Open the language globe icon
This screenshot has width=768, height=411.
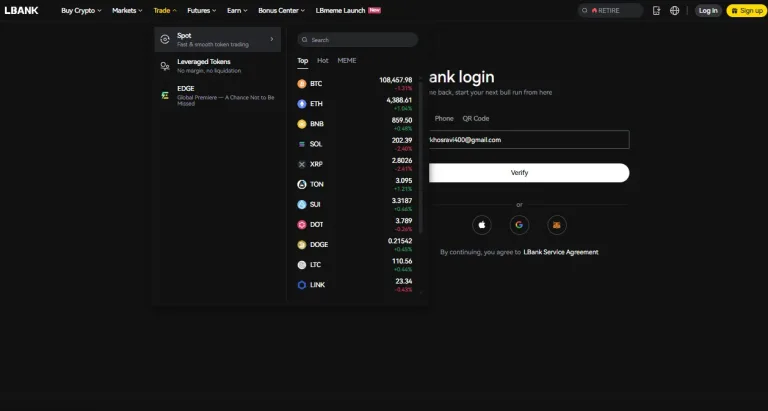pyautogui.click(x=674, y=10)
